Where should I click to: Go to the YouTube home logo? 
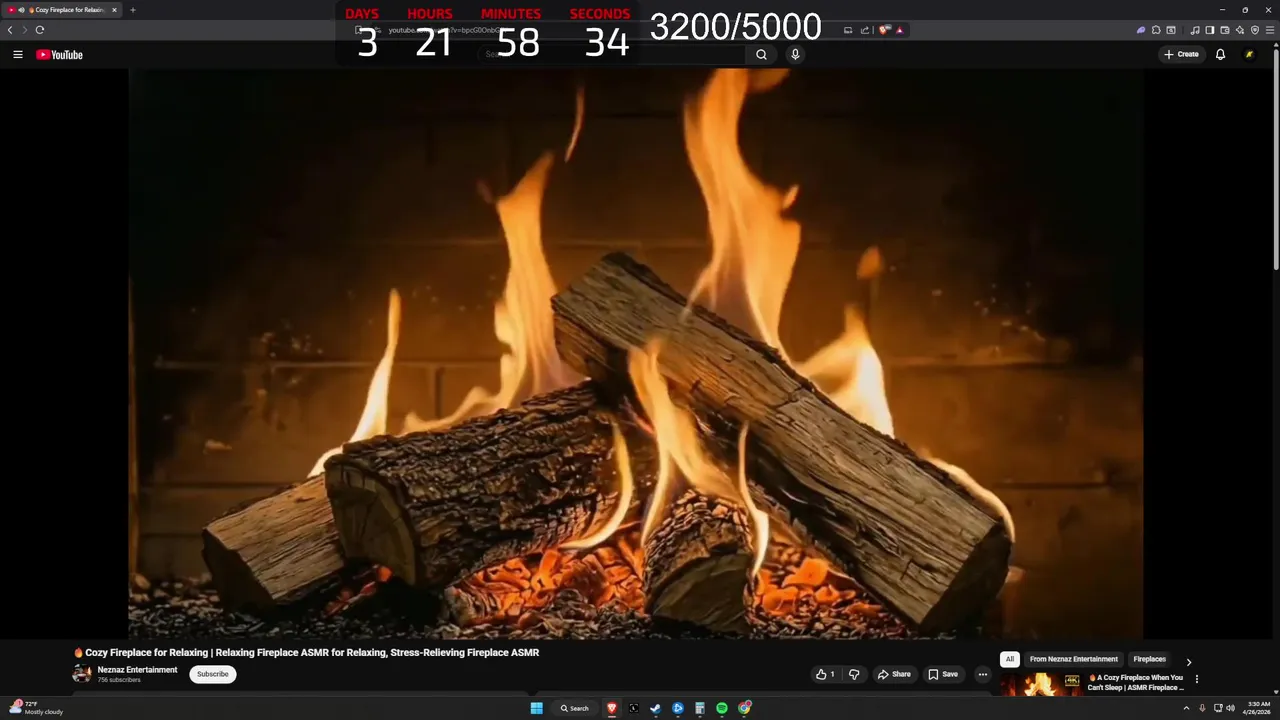pos(59,55)
